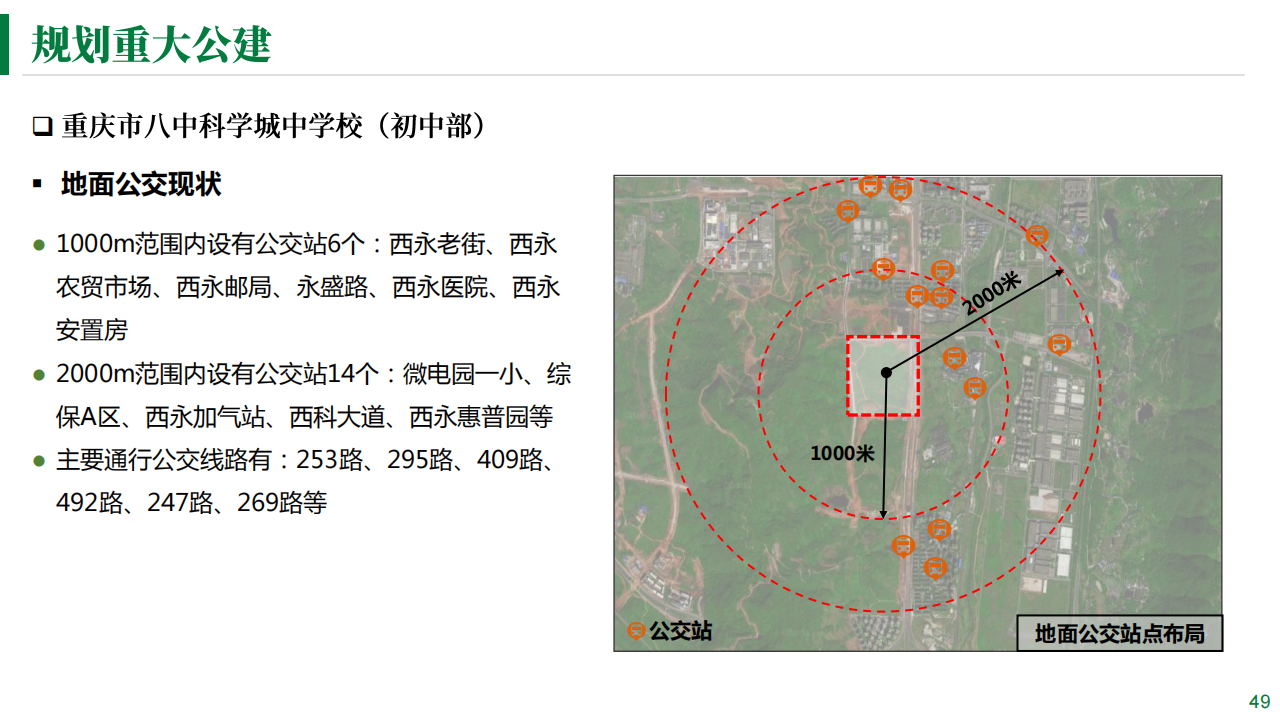Select the 公交站 legend label
The width and height of the screenshot is (1280, 720).
[x=680, y=631]
